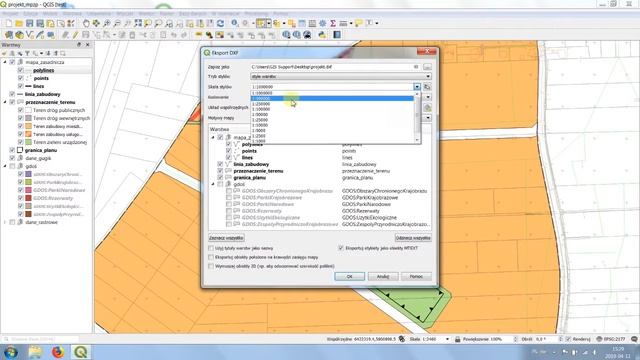Open Firefox from the taskbar
Screen dimensions: 640x360
(58, 352)
